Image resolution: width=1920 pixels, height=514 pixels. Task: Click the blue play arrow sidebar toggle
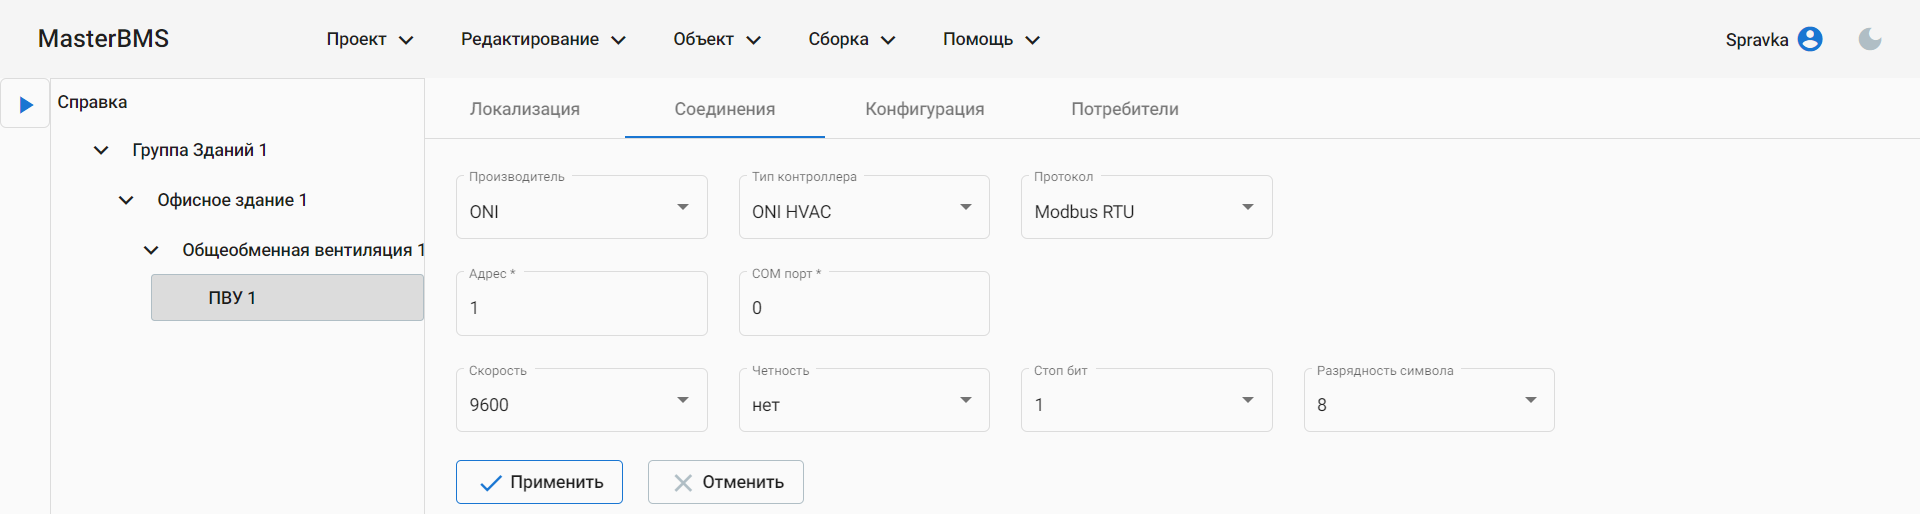(x=26, y=104)
